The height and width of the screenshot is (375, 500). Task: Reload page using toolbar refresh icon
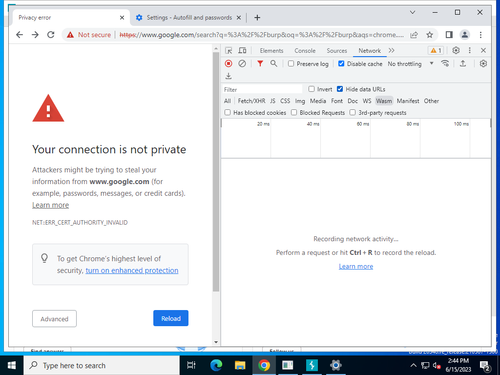tap(51, 35)
